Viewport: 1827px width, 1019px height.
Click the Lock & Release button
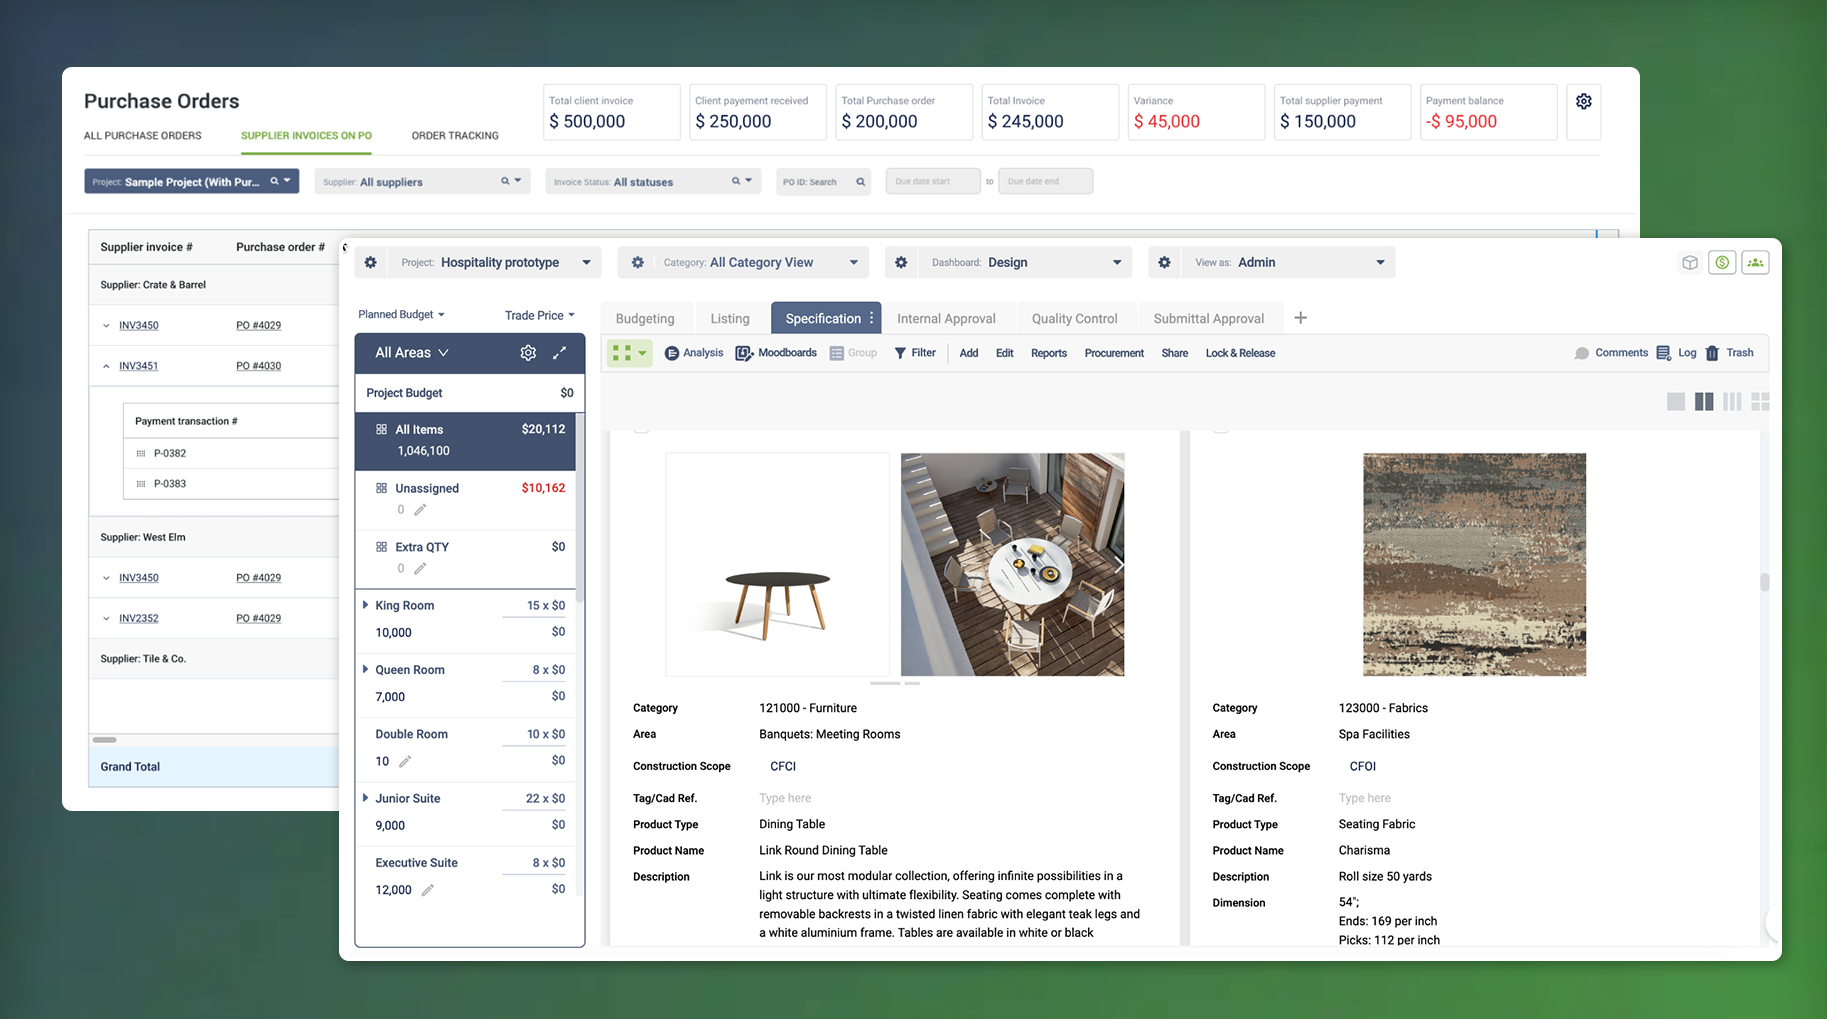tap(1240, 353)
